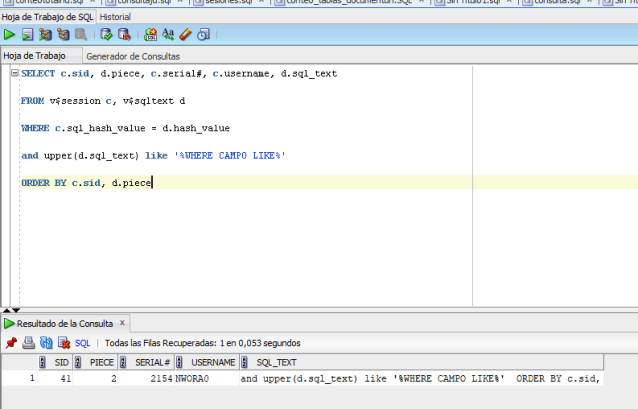Click the Rollback transaction icon
This screenshot has height=409, width=638.
124,34
